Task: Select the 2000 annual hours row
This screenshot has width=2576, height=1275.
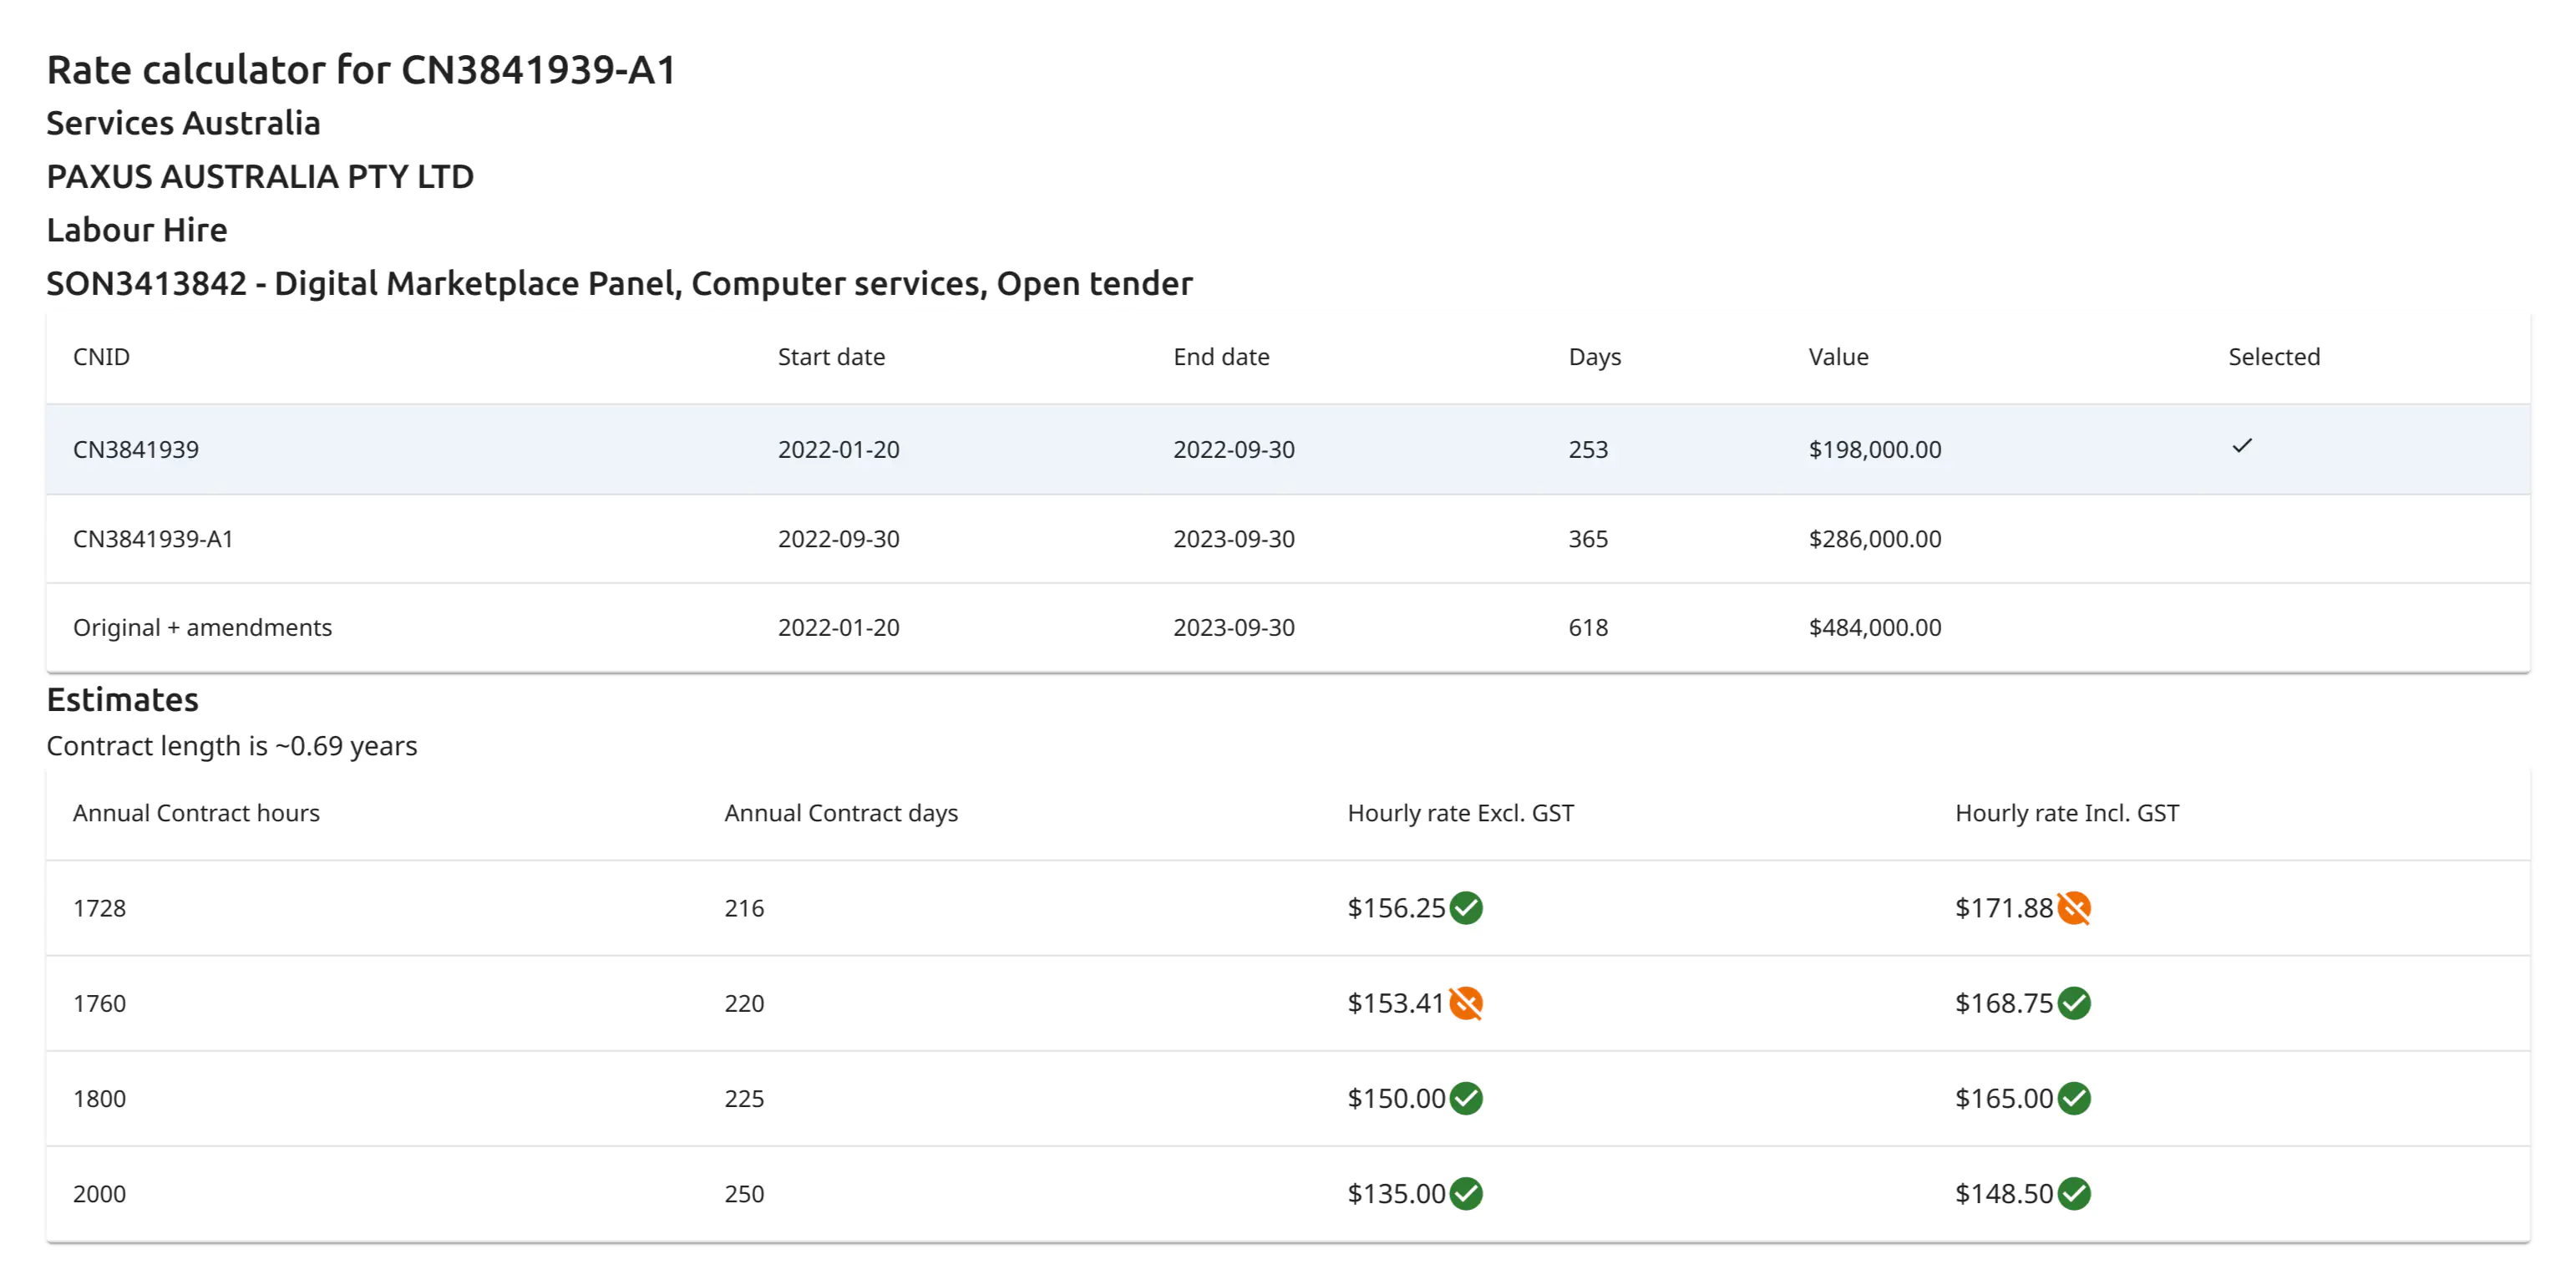Action: pyautogui.click(x=99, y=1193)
